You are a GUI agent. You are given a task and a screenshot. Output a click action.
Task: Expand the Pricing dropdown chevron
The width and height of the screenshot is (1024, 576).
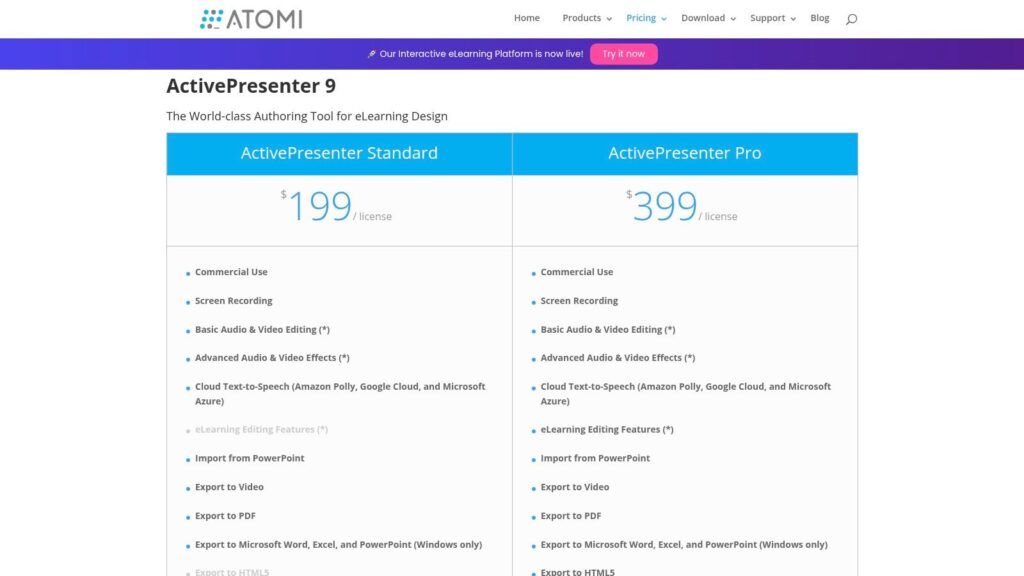click(x=664, y=19)
